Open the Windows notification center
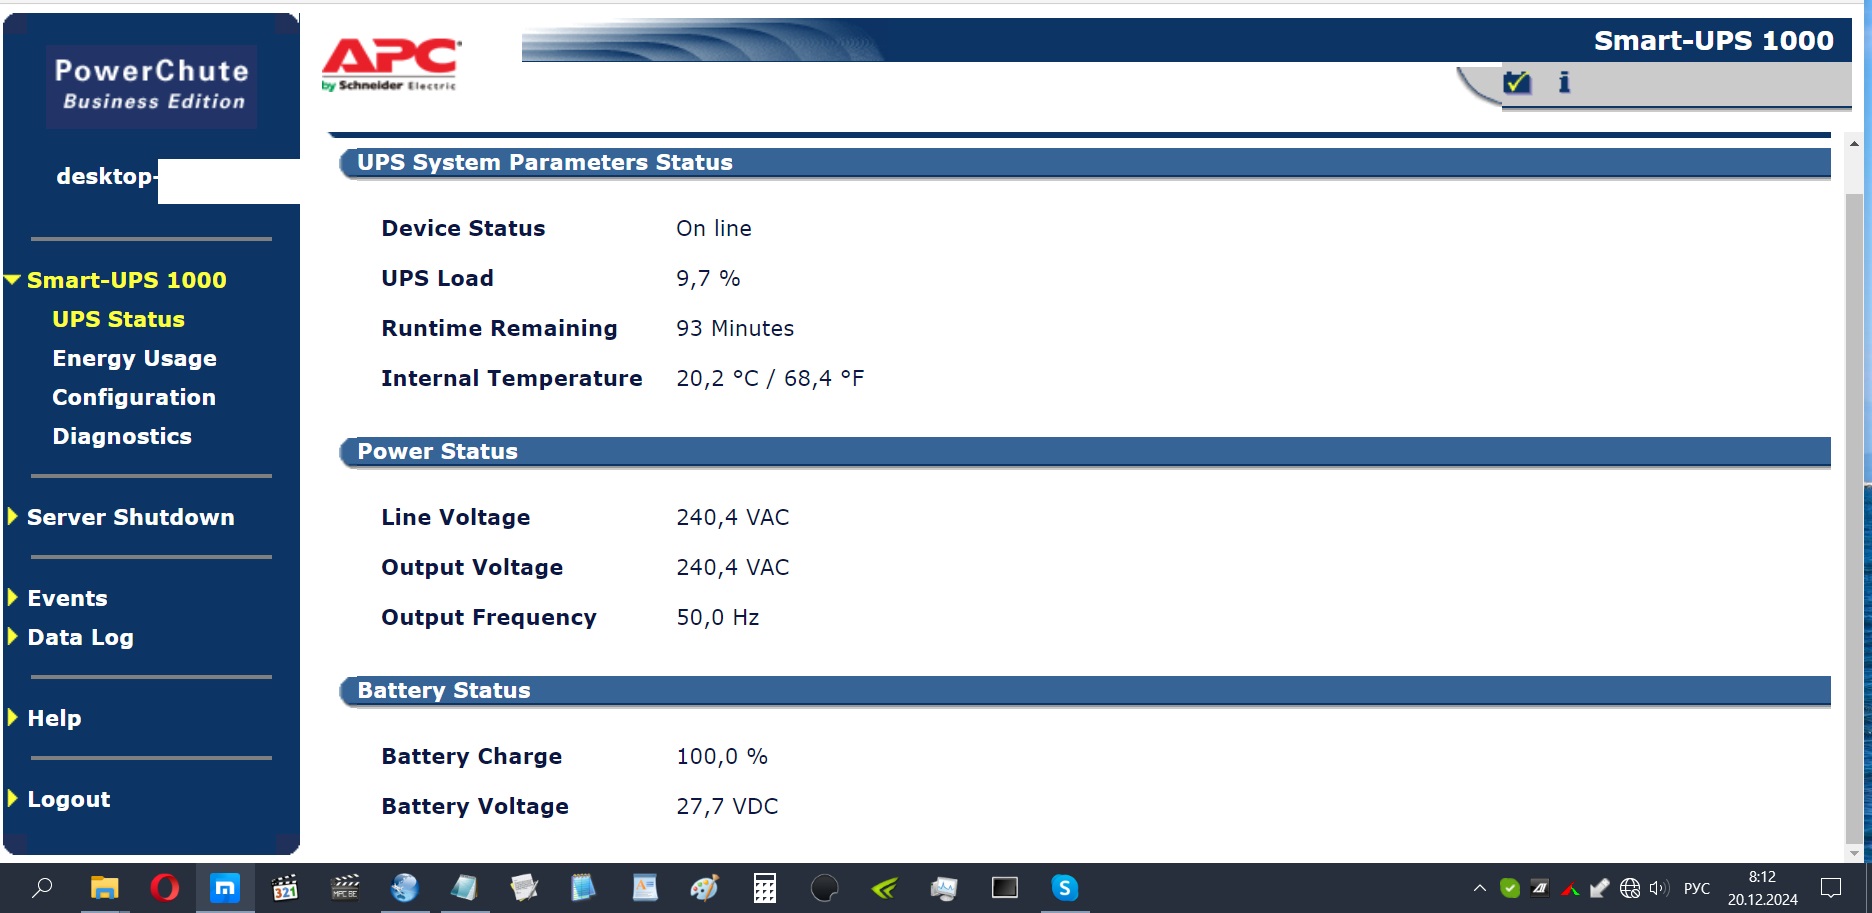1872x913 pixels. click(1831, 888)
